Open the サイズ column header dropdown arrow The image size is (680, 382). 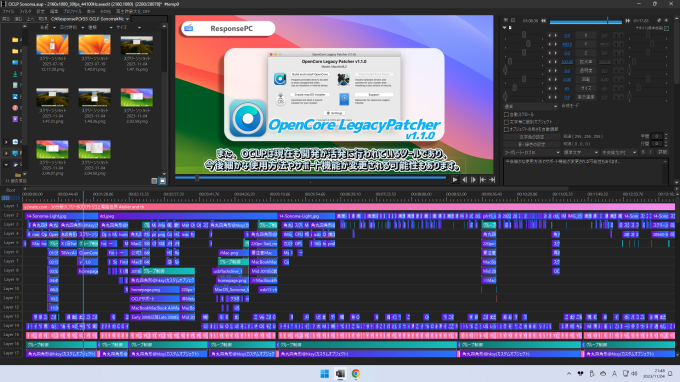tap(139, 27)
